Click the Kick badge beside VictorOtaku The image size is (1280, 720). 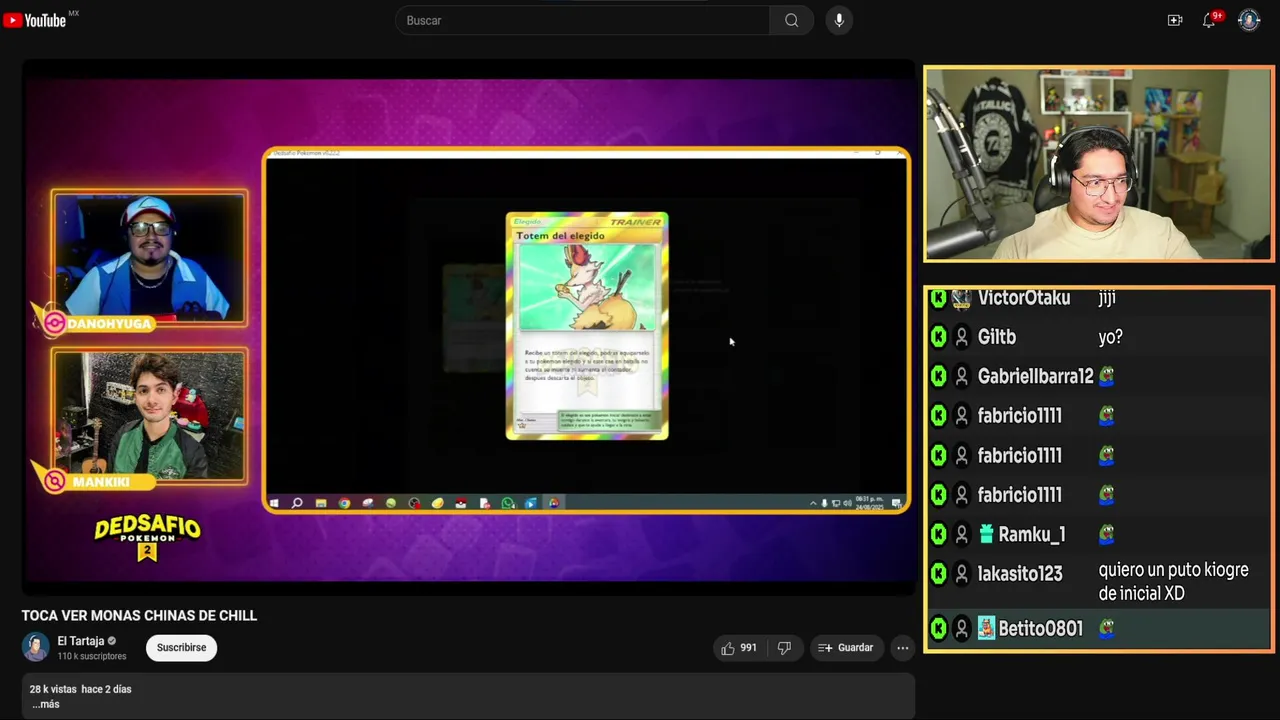(938, 298)
